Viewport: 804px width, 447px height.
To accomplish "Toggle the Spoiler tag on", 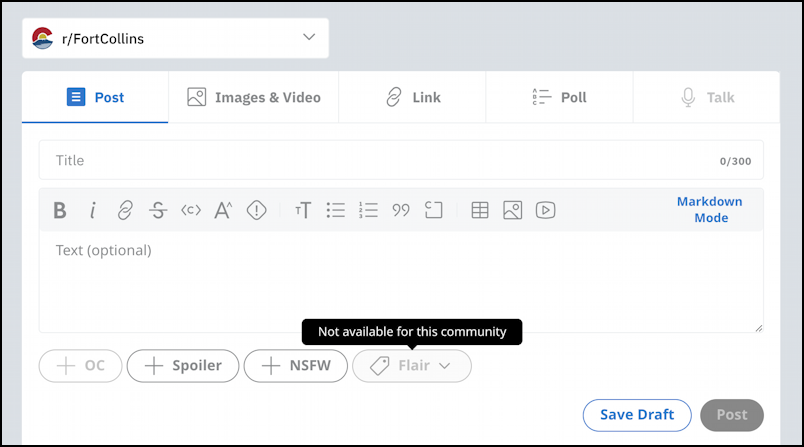I will click(x=183, y=366).
